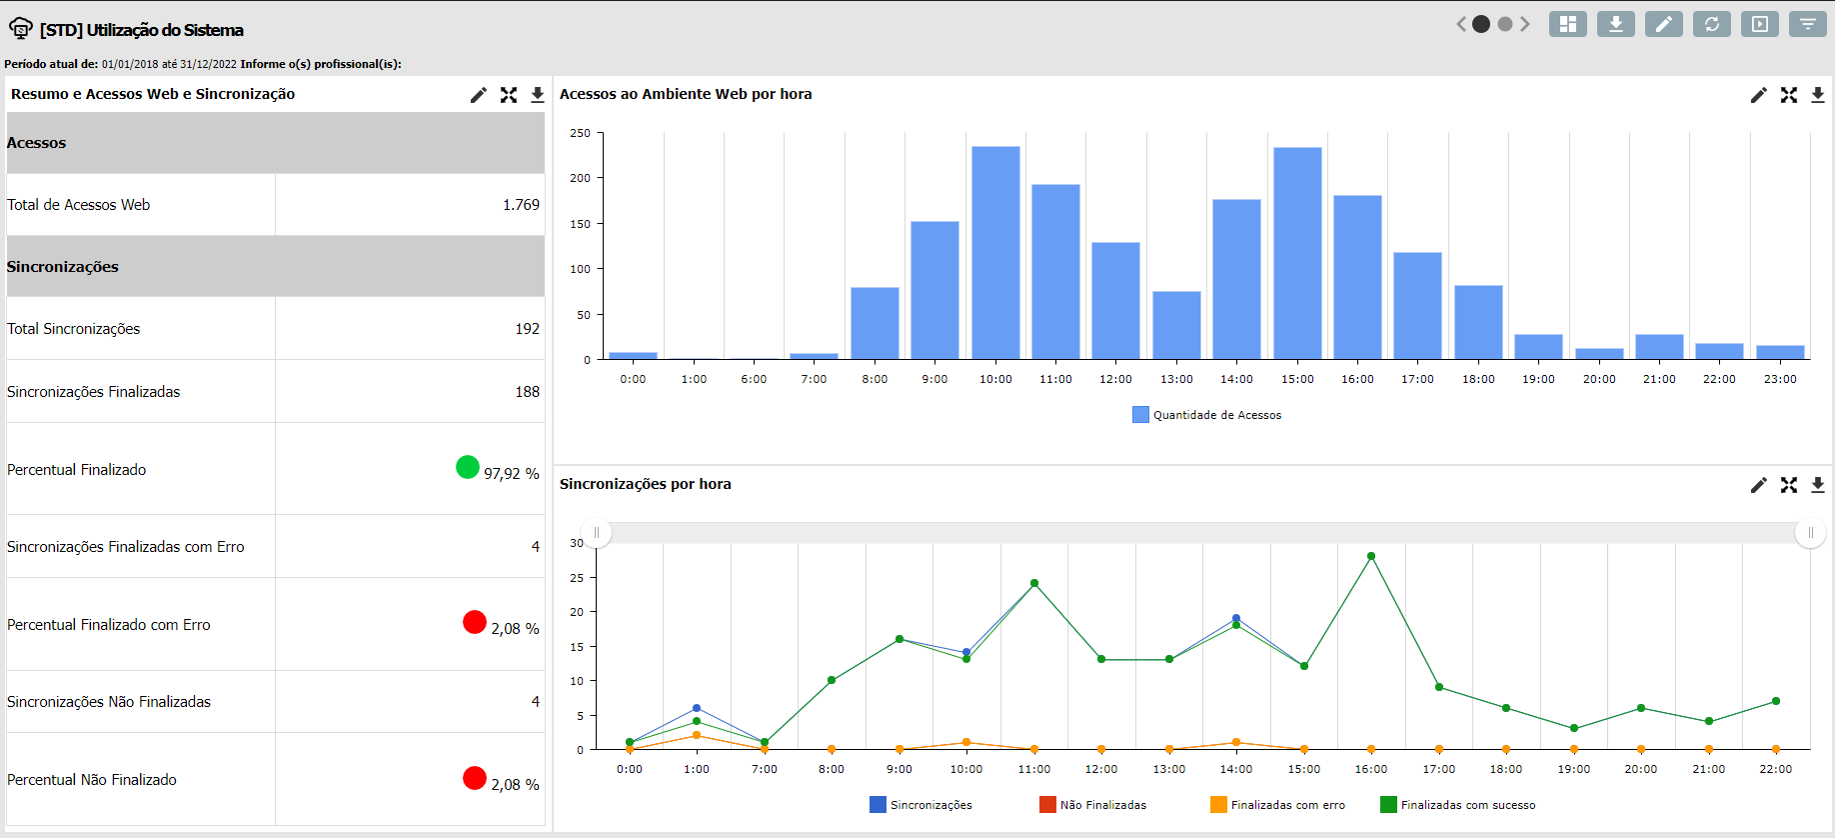Click the Total de Acessos Web row label
This screenshot has width=1835, height=838.
79,205
